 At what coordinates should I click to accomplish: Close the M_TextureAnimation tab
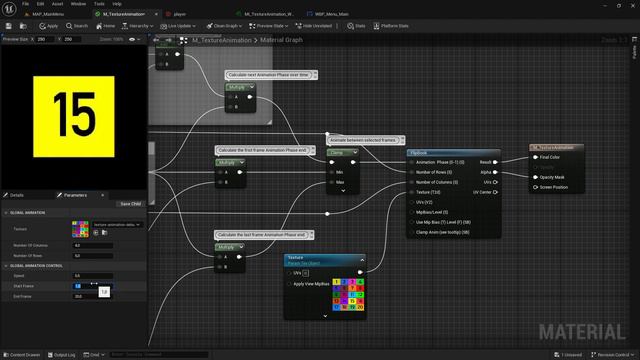(x=156, y=14)
